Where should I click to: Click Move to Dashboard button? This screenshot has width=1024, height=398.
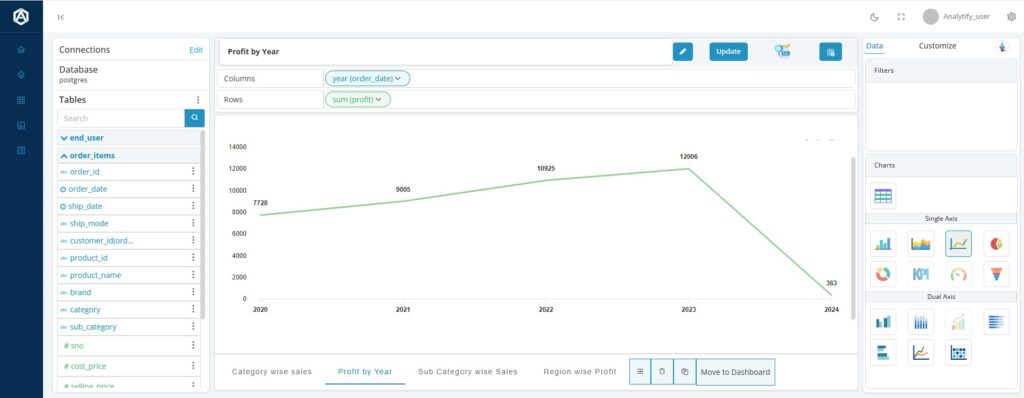tap(735, 371)
